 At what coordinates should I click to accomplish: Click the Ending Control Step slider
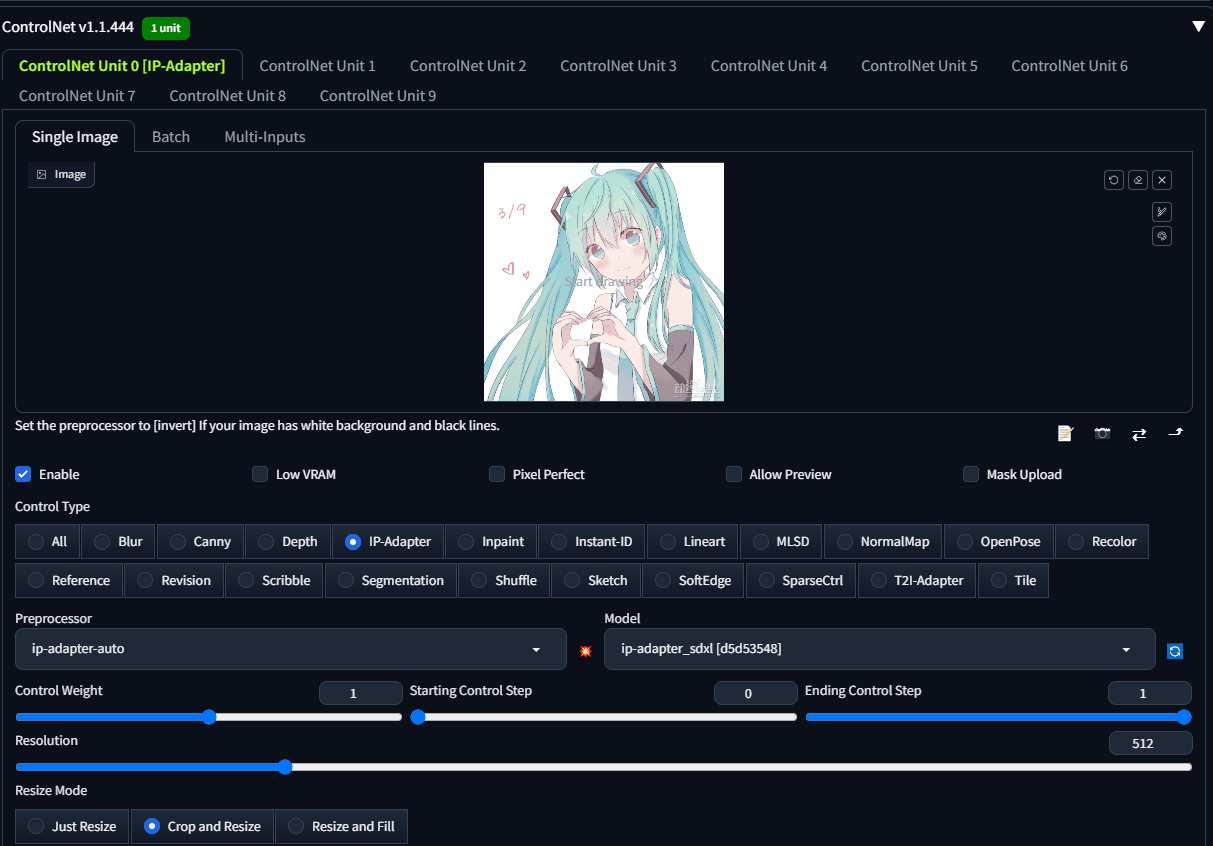pyautogui.click(x=998, y=717)
